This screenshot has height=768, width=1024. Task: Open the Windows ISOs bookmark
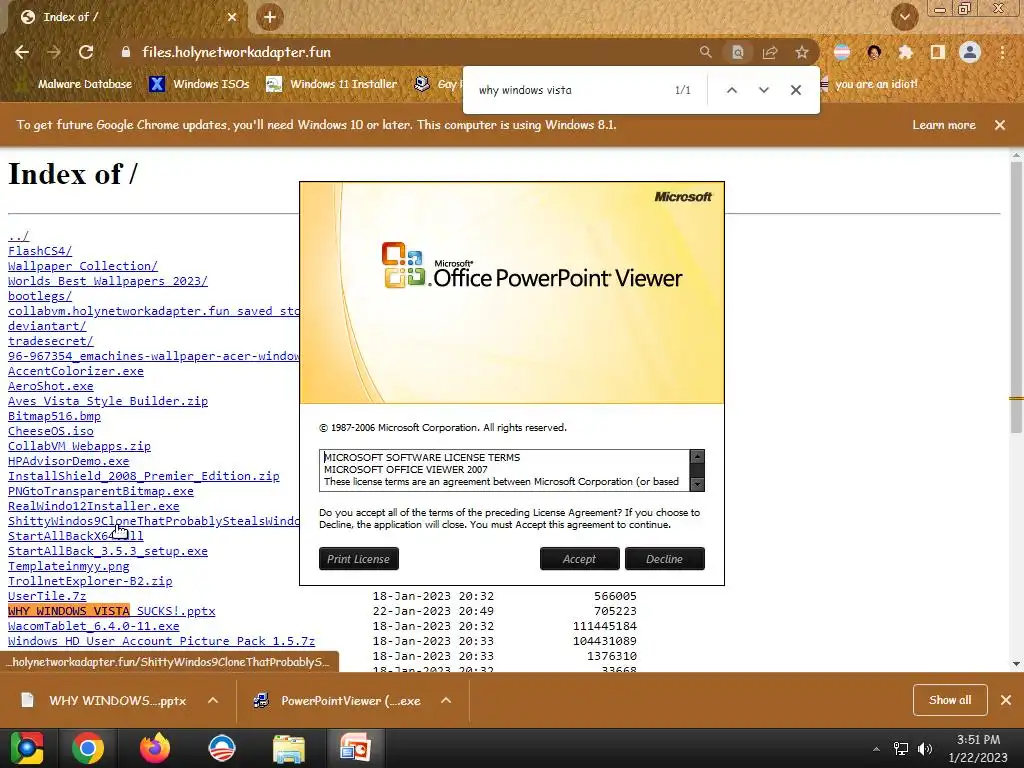click(x=200, y=84)
